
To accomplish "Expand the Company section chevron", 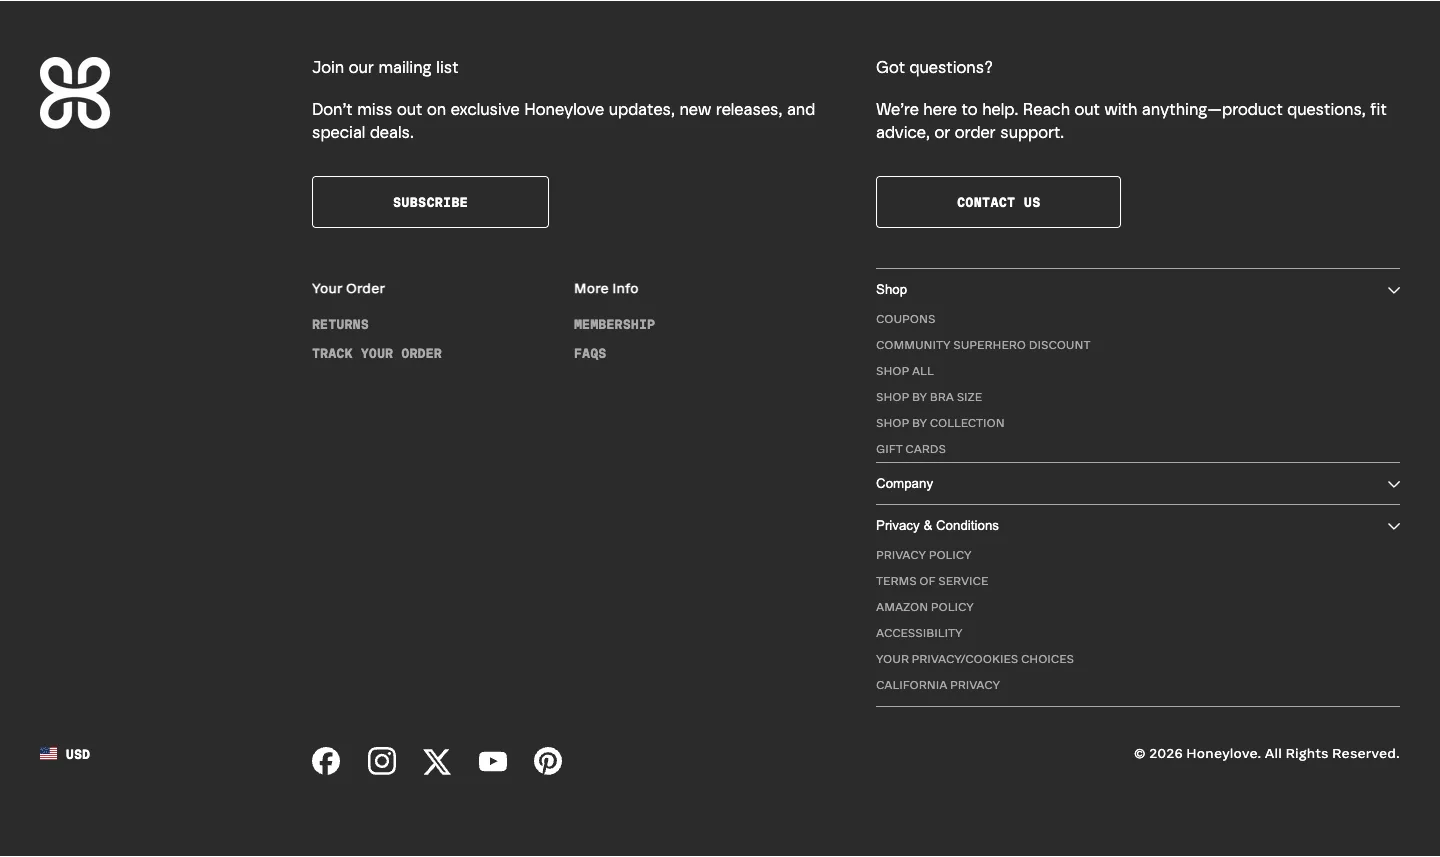I will 1394,484.
